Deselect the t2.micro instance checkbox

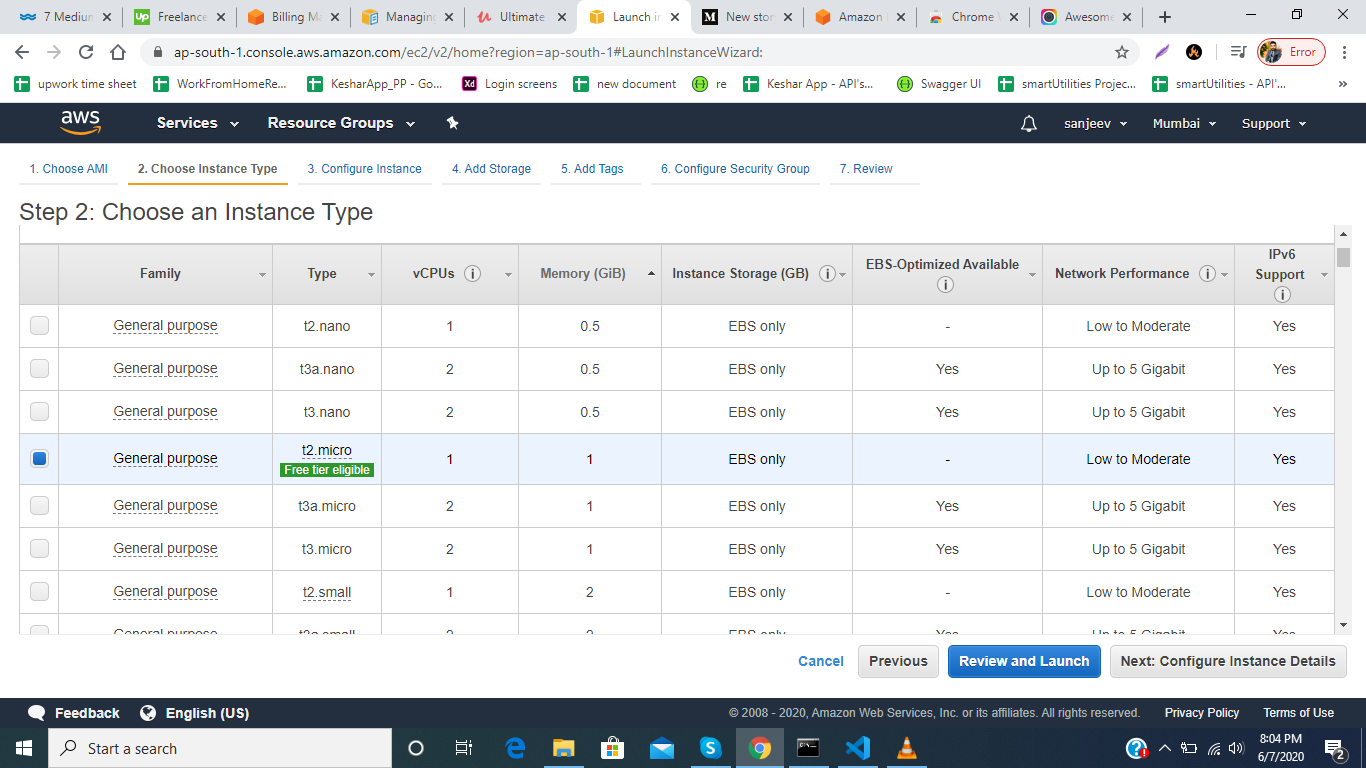point(38,458)
